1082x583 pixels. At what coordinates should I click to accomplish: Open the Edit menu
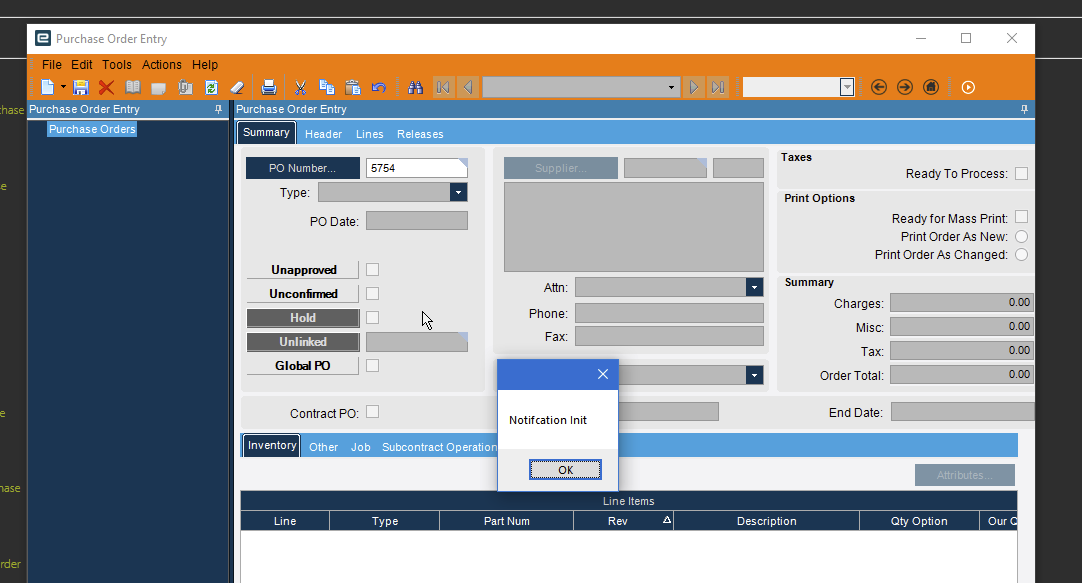click(x=81, y=65)
